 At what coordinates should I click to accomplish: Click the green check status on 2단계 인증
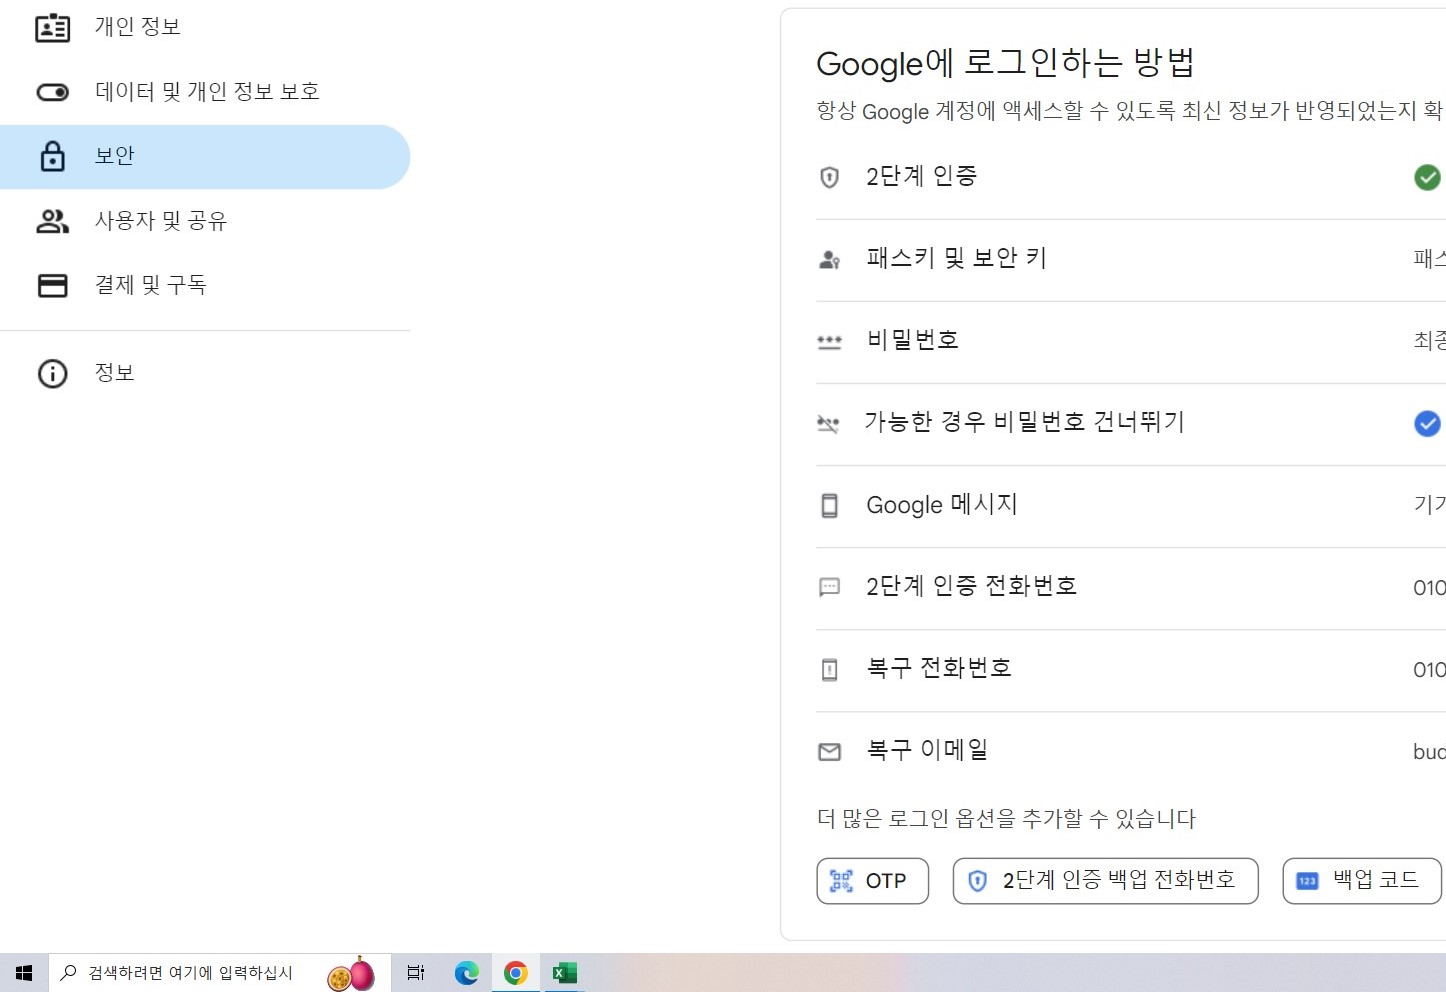[x=1427, y=178]
